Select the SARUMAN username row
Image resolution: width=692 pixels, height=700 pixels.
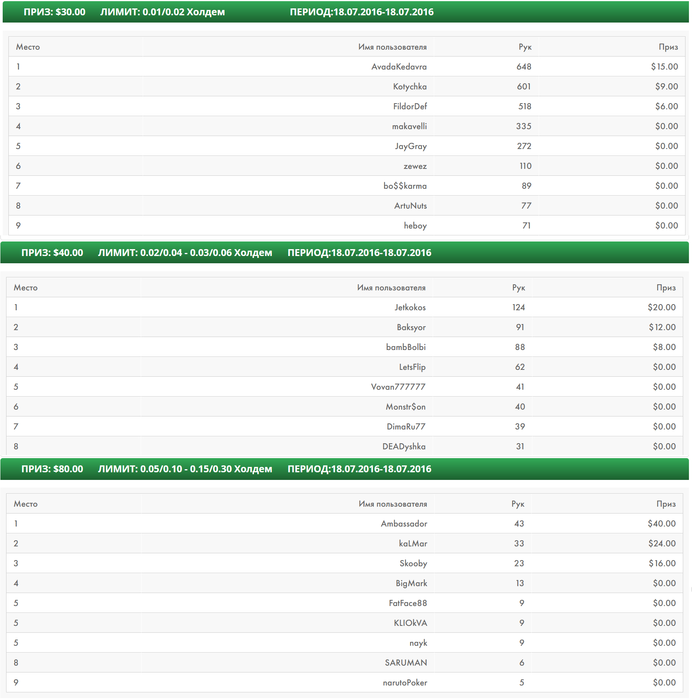tap(406, 663)
